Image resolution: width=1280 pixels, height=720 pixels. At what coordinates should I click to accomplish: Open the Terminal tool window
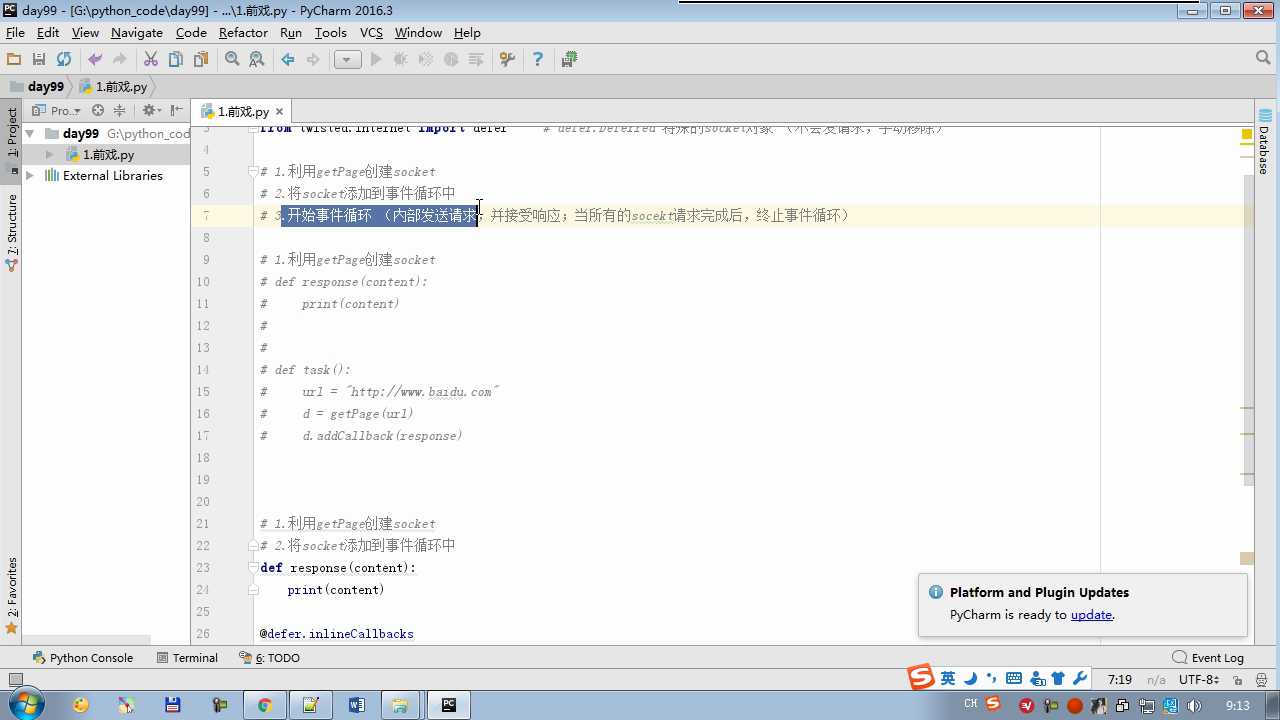click(187, 658)
